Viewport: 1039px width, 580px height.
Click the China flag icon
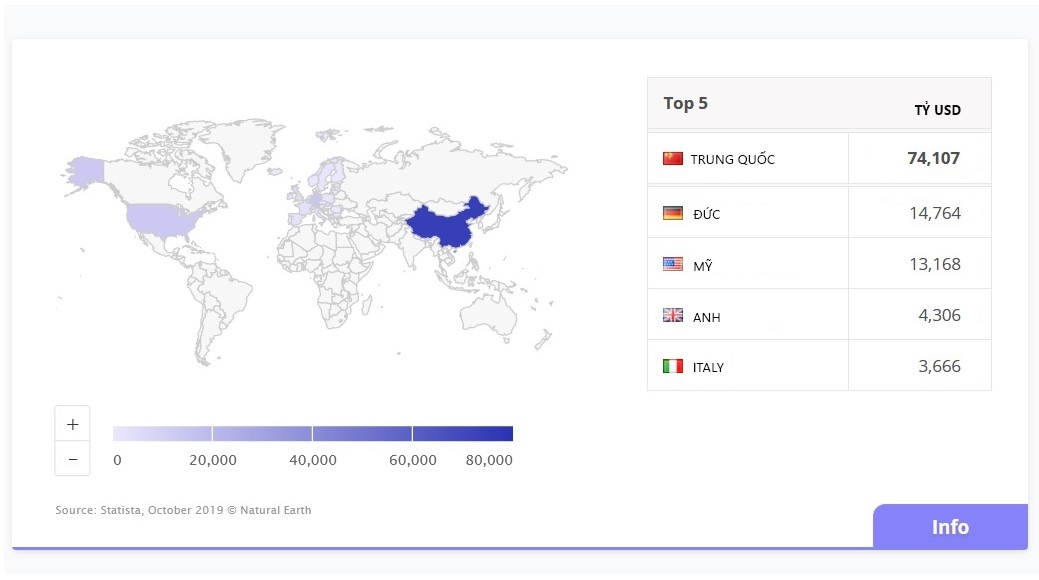[672, 159]
